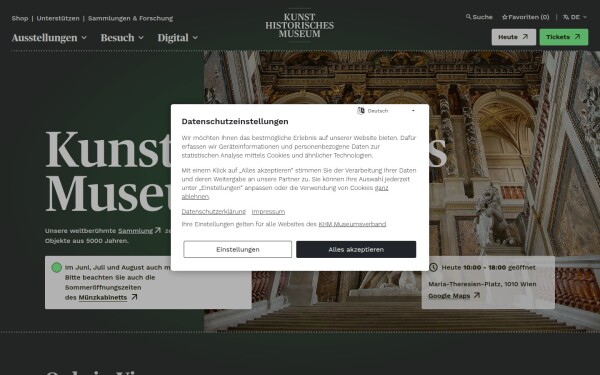Image resolution: width=600 pixels, height=375 pixels.
Task: Open Sammlungen & Forschung
Action: pyautogui.click(x=130, y=18)
